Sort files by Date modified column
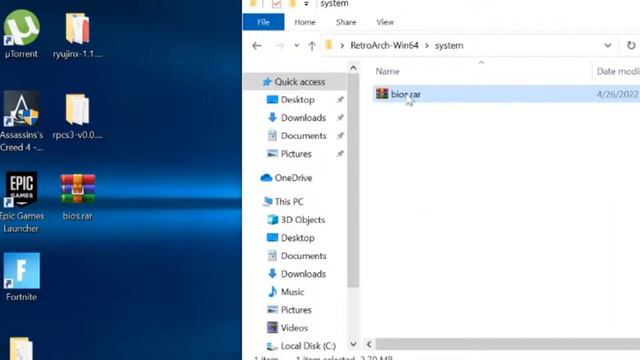 pyautogui.click(x=617, y=71)
